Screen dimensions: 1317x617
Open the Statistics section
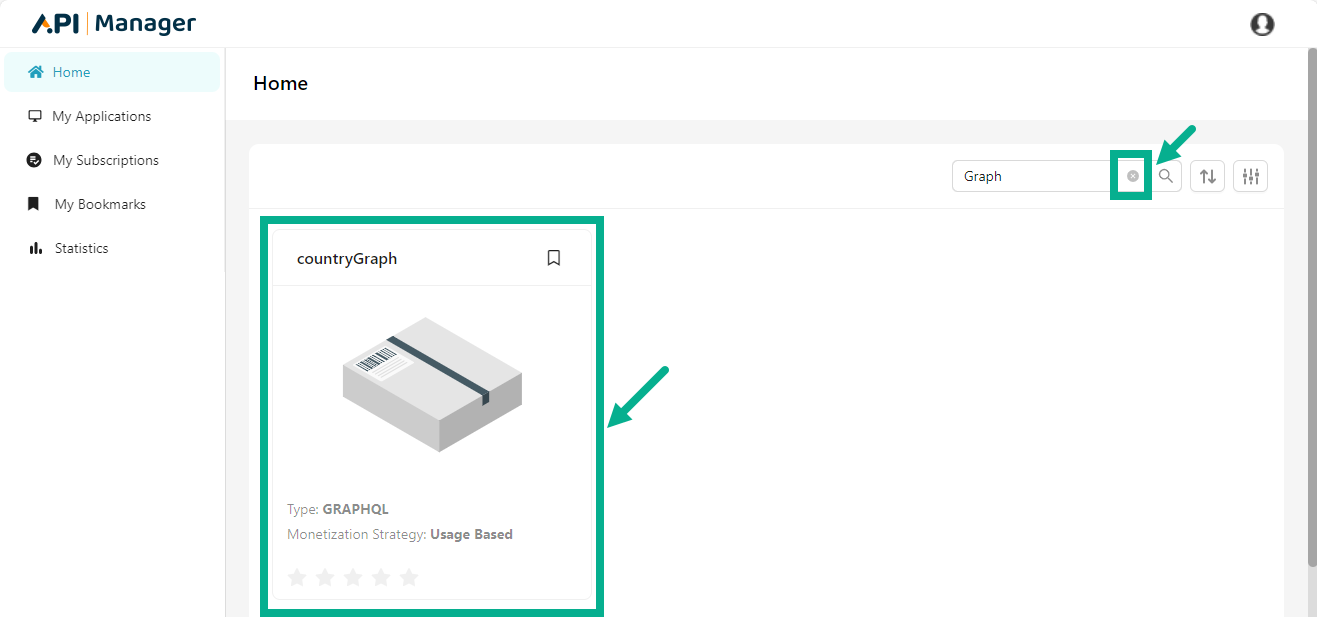pyautogui.click(x=81, y=248)
